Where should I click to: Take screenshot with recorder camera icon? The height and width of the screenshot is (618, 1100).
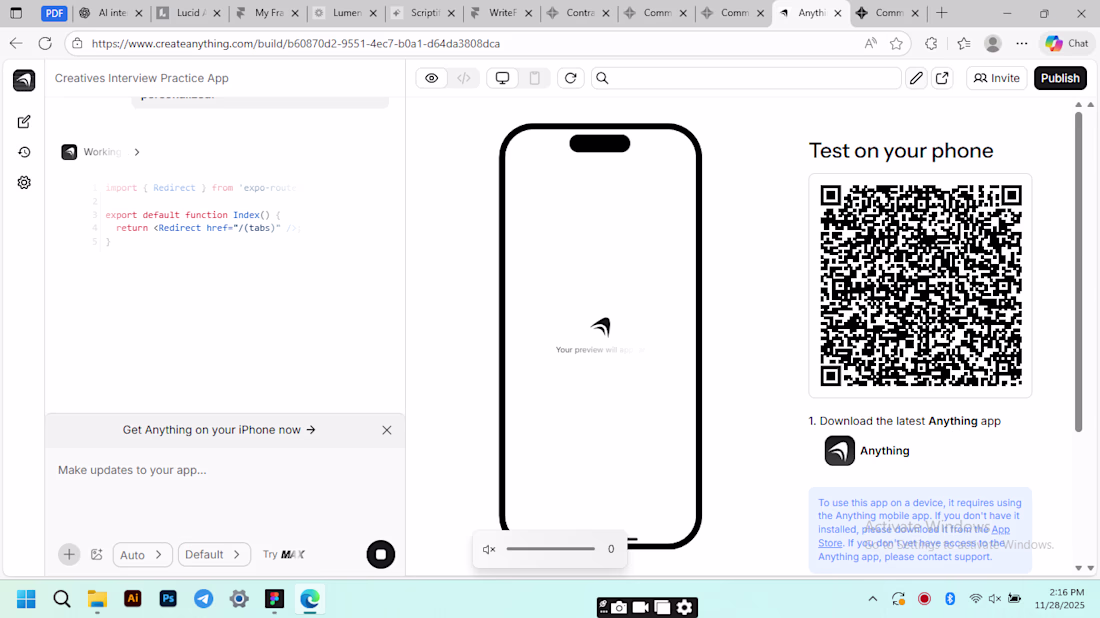(619, 607)
